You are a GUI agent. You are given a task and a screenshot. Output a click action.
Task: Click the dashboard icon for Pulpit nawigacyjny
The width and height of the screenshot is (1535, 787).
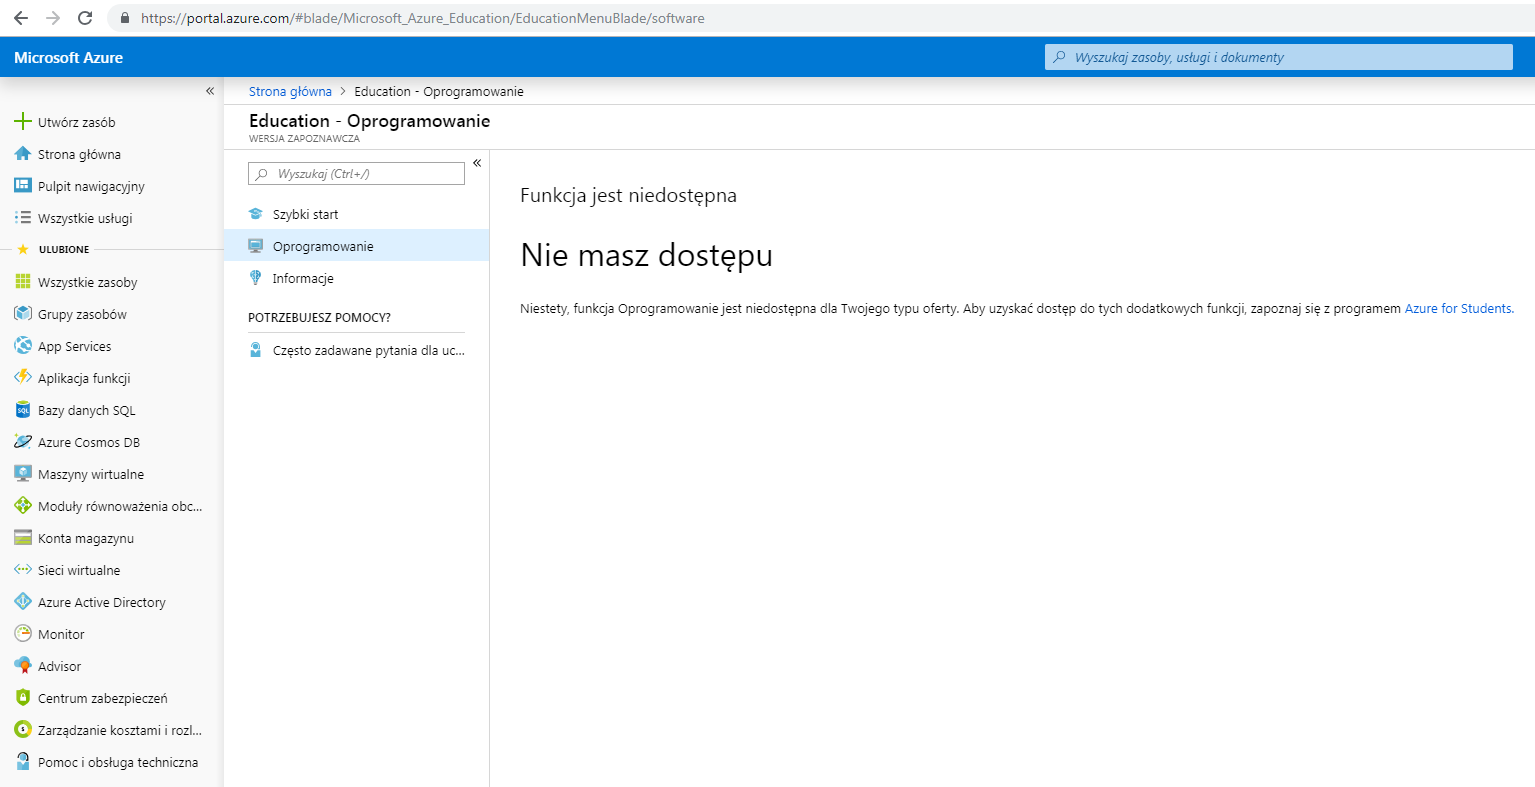coord(22,186)
